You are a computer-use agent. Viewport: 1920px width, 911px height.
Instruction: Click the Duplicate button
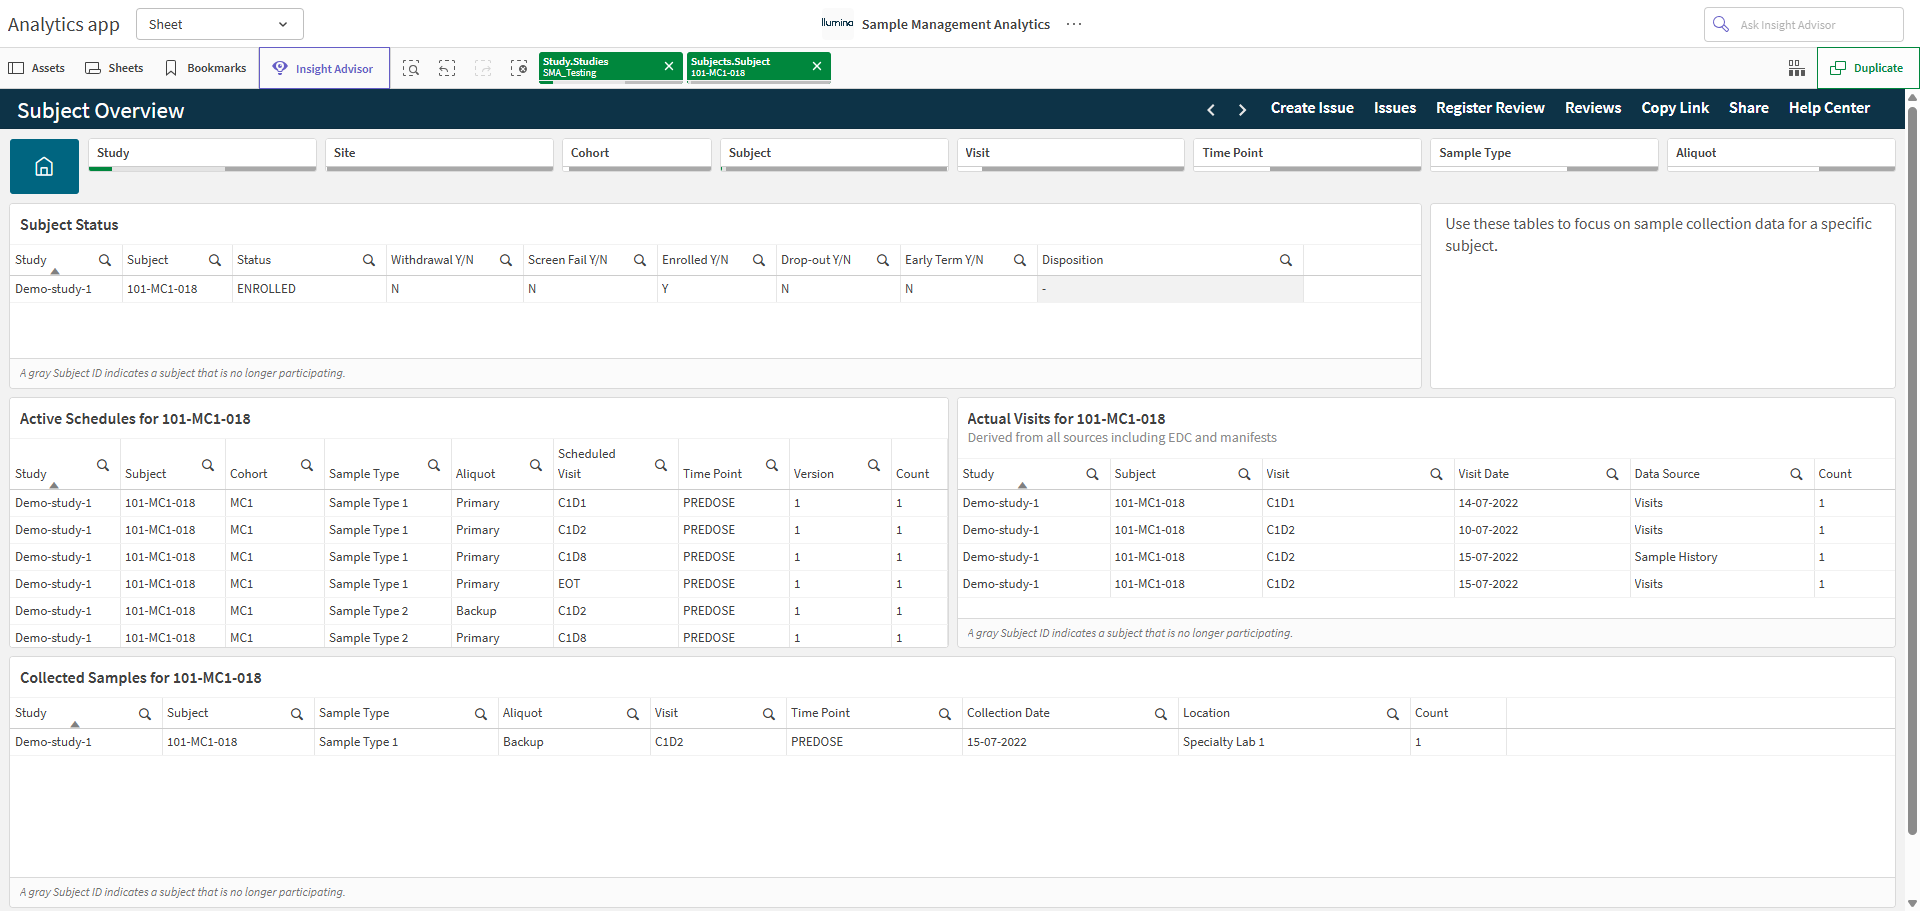click(1867, 68)
